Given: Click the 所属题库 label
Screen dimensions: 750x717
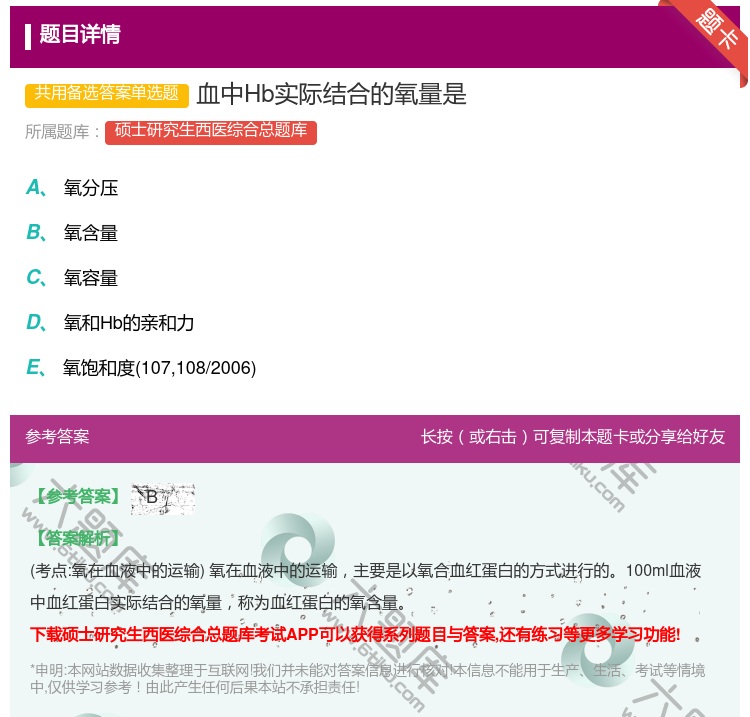Looking at the screenshot, I should click(62, 132).
